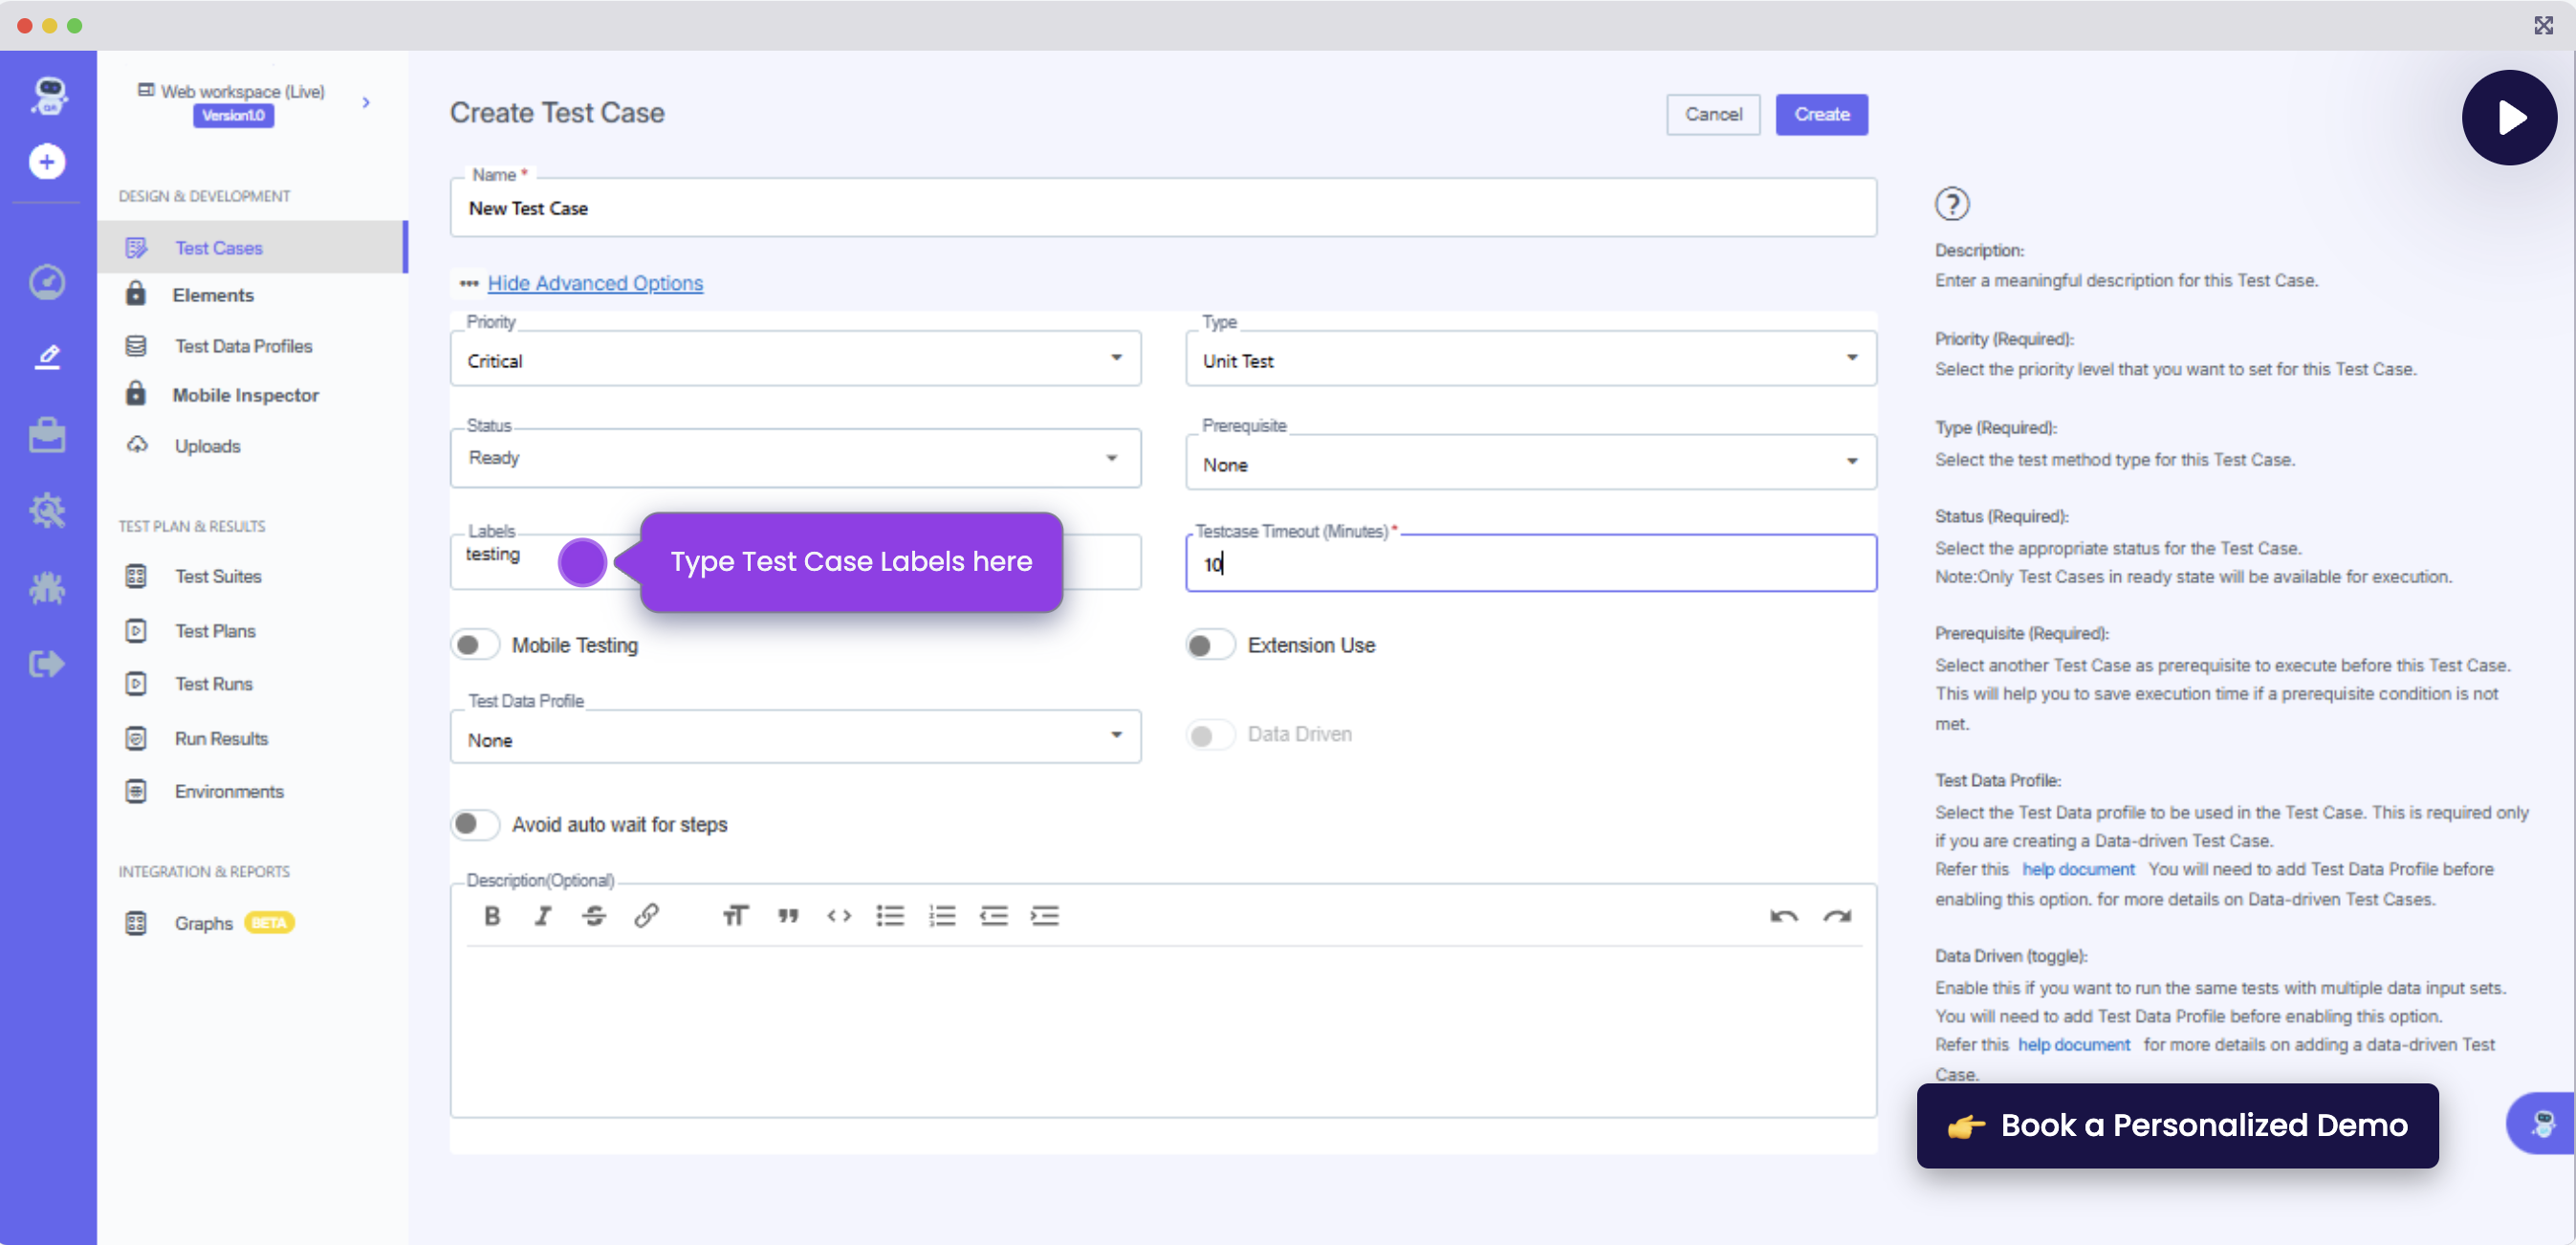Click the Bold formatting icon
Image resolution: width=2576 pixels, height=1245 pixels.
[491, 915]
